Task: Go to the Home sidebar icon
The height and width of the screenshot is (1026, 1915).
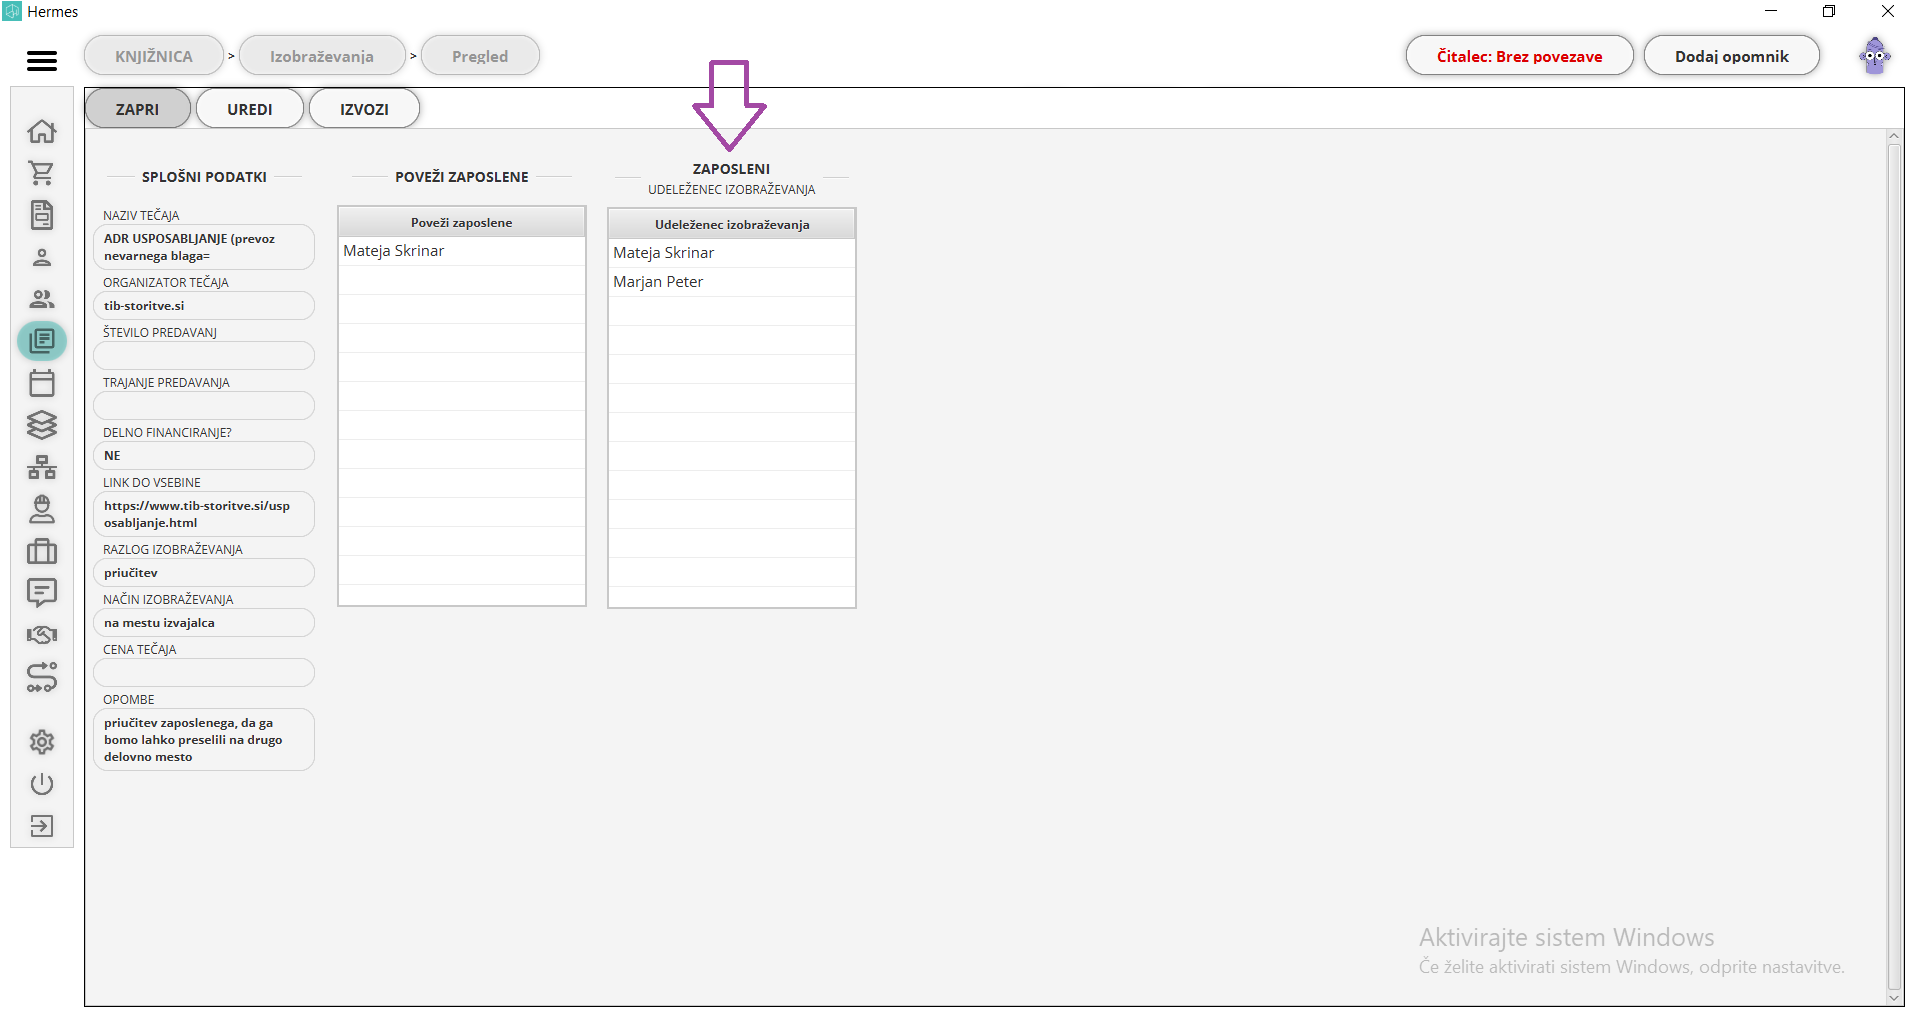Action: [x=42, y=131]
